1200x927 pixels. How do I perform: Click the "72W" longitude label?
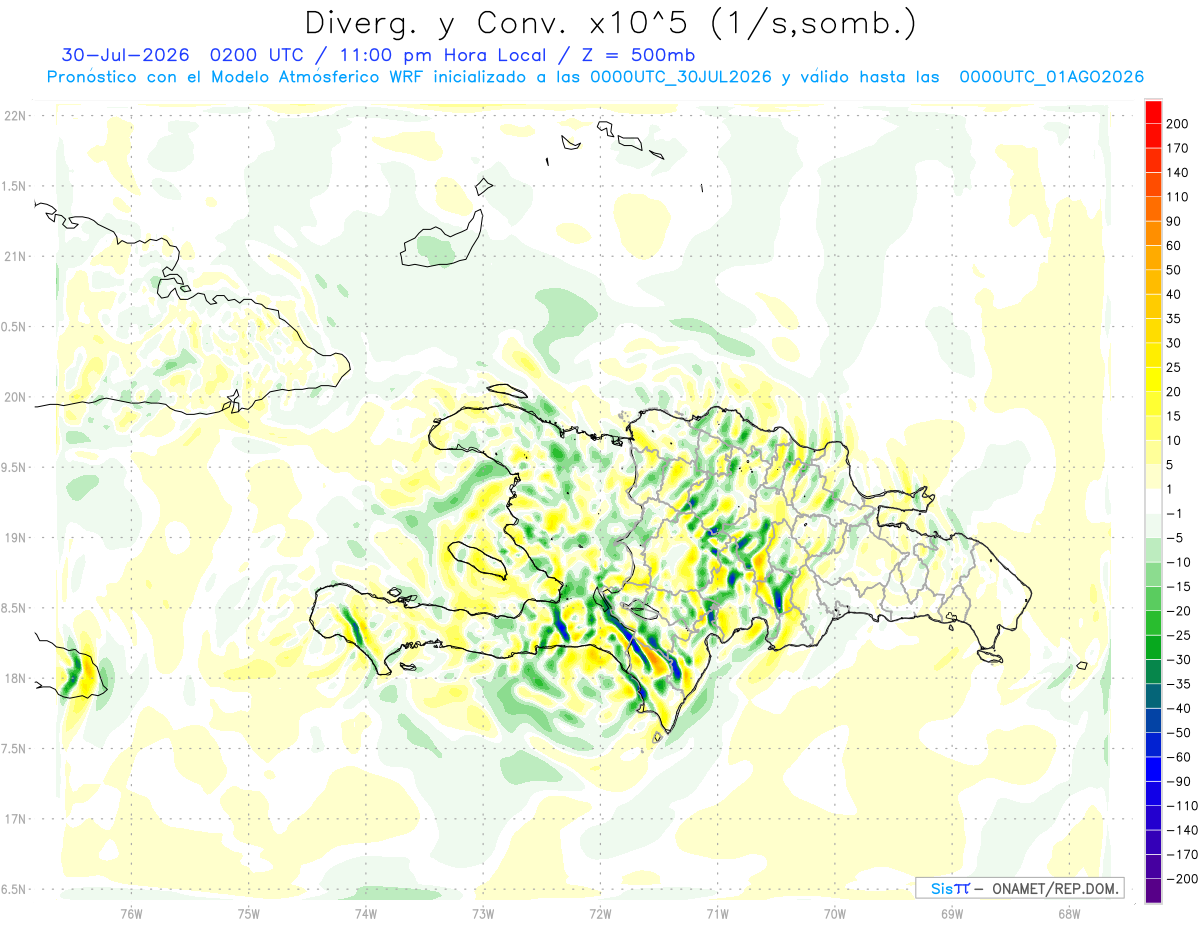(x=600, y=913)
